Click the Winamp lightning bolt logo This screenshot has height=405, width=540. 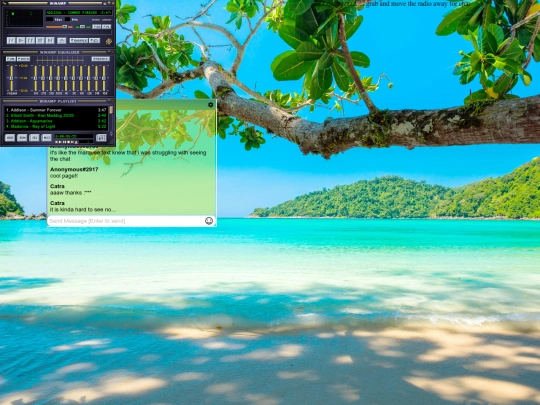pyautogui.click(x=108, y=41)
